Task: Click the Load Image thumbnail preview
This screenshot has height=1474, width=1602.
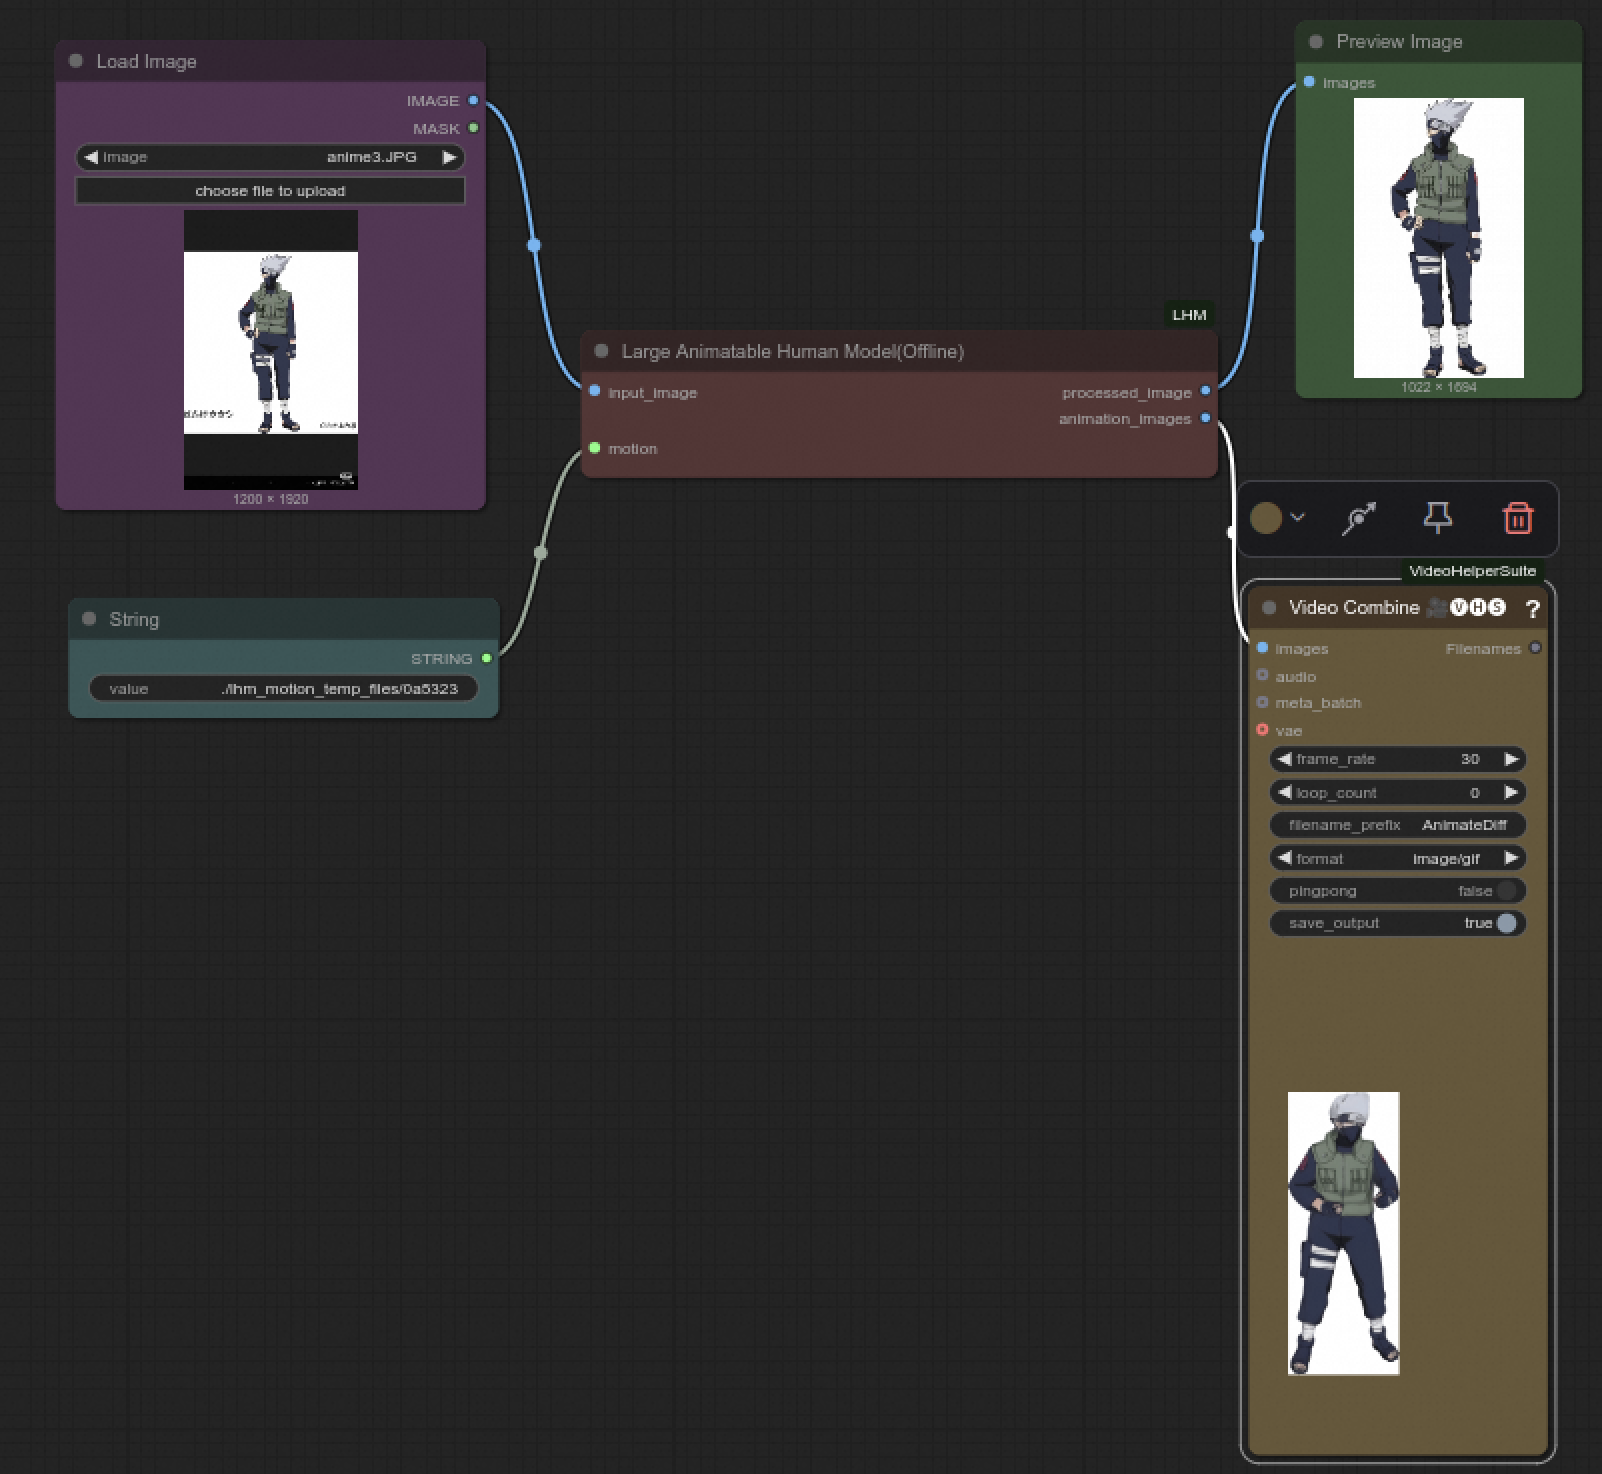Action: (x=270, y=349)
